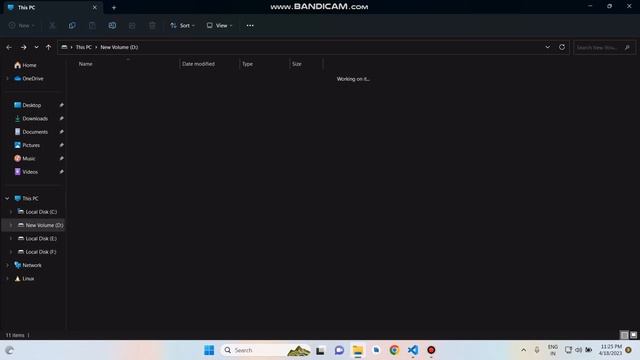The image size is (640, 360).
Task: Open the New item dropdown
Action: point(22,25)
